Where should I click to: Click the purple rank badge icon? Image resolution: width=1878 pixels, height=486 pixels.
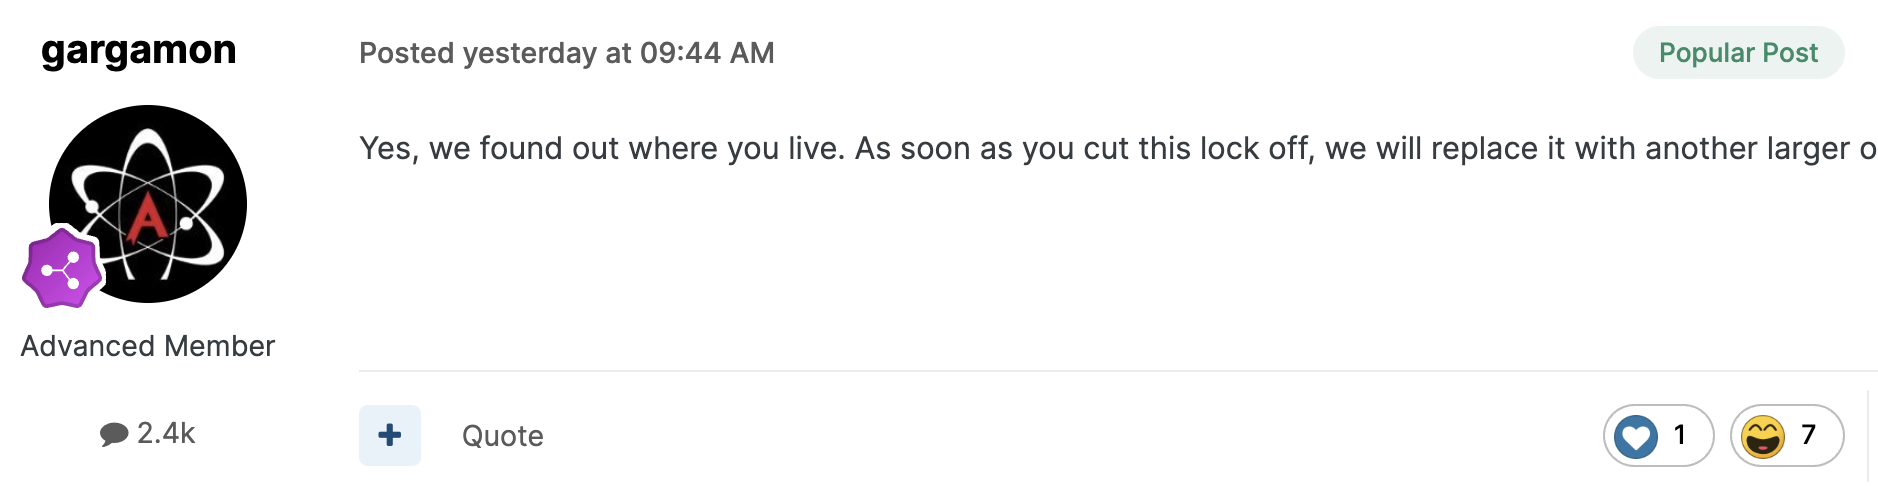(x=62, y=268)
